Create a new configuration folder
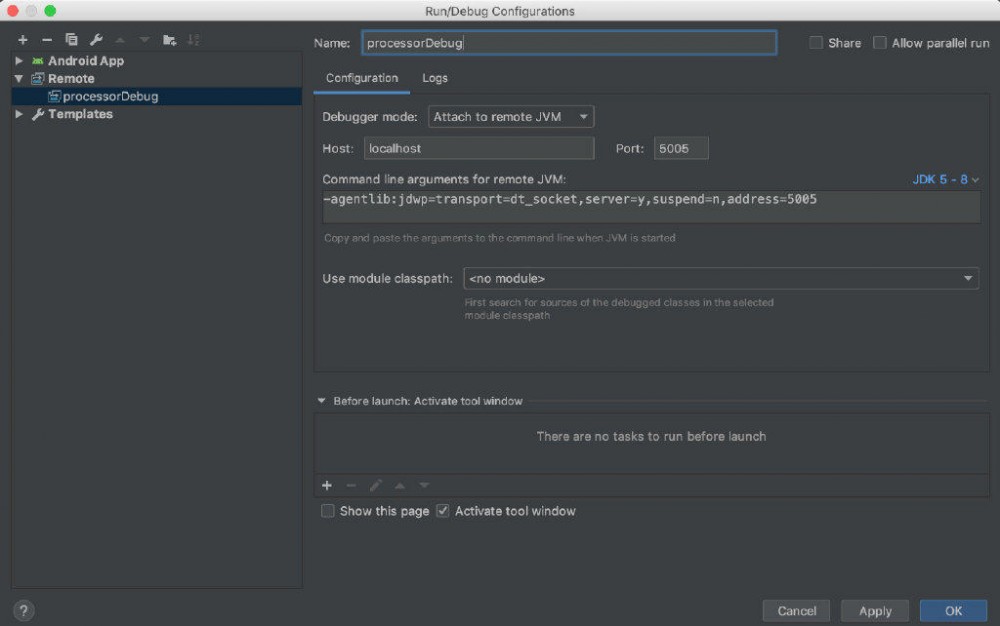Screen dimensions: 1000x626 tap(170, 40)
